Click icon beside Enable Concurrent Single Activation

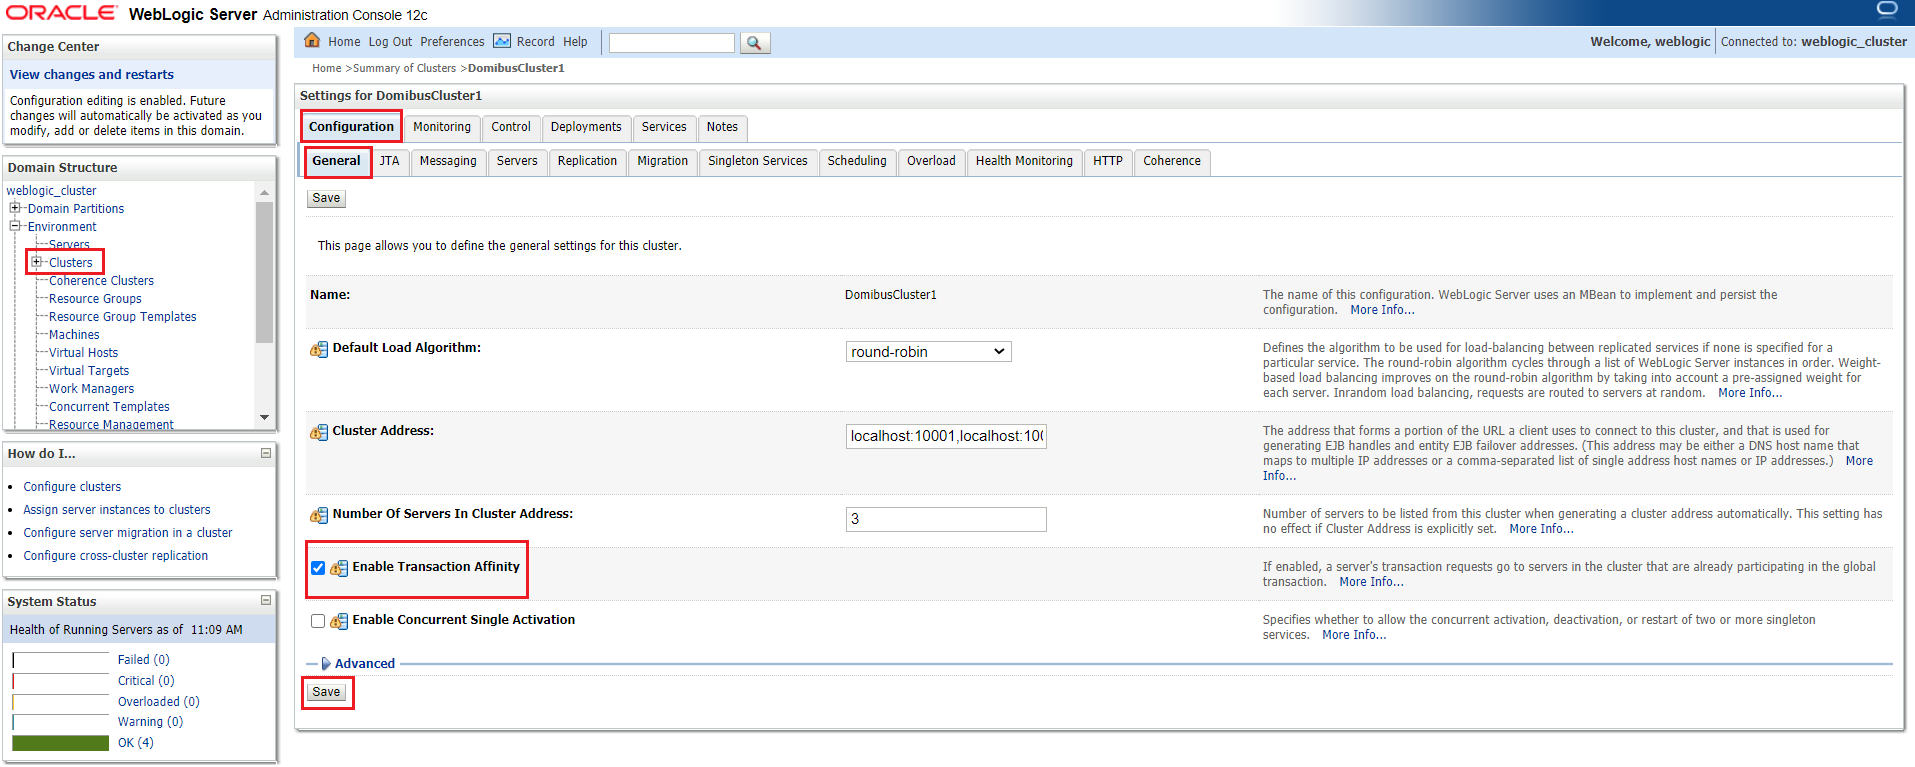point(339,621)
